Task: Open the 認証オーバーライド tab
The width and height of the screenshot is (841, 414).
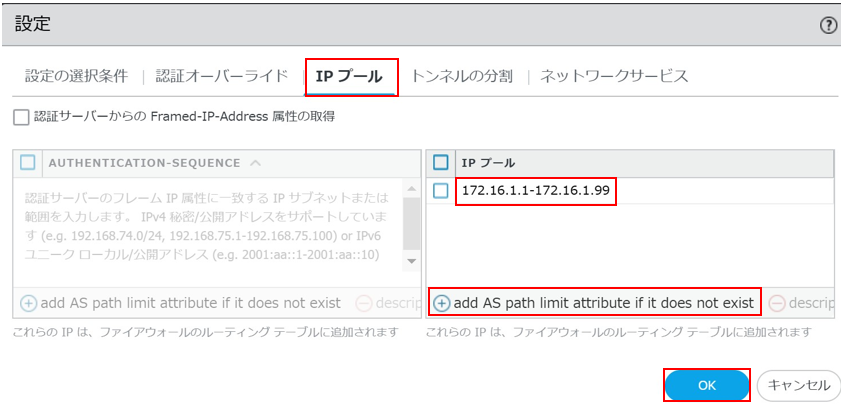Action: click(222, 76)
